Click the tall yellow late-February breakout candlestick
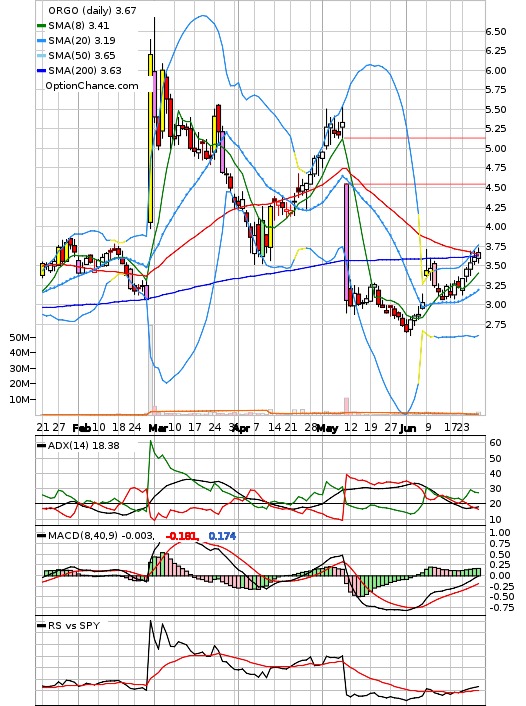Screen dimensions: 526x706 coord(150,138)
